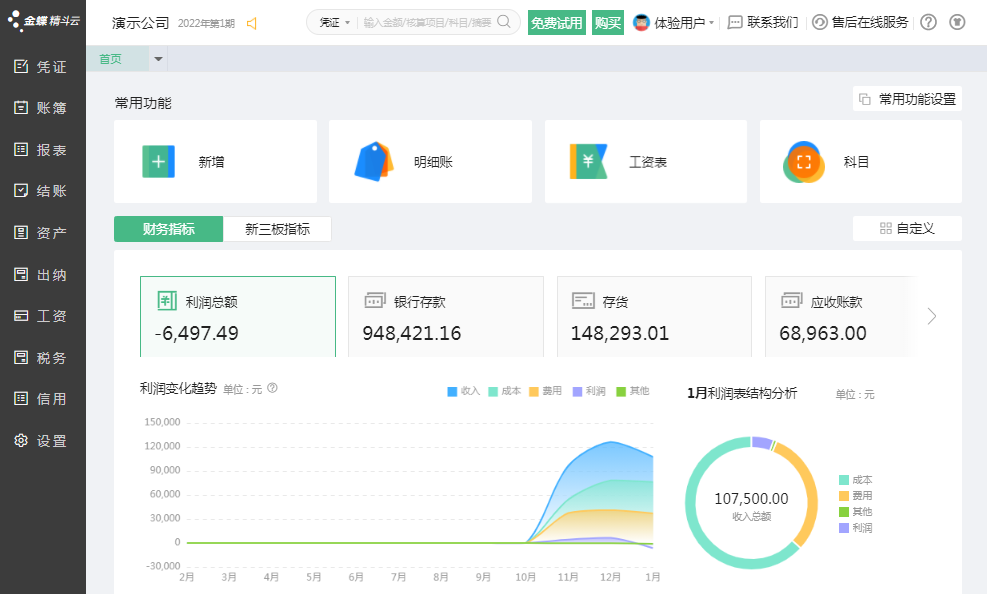Expand the 体验用户 account dropdown

coord(711,23)
